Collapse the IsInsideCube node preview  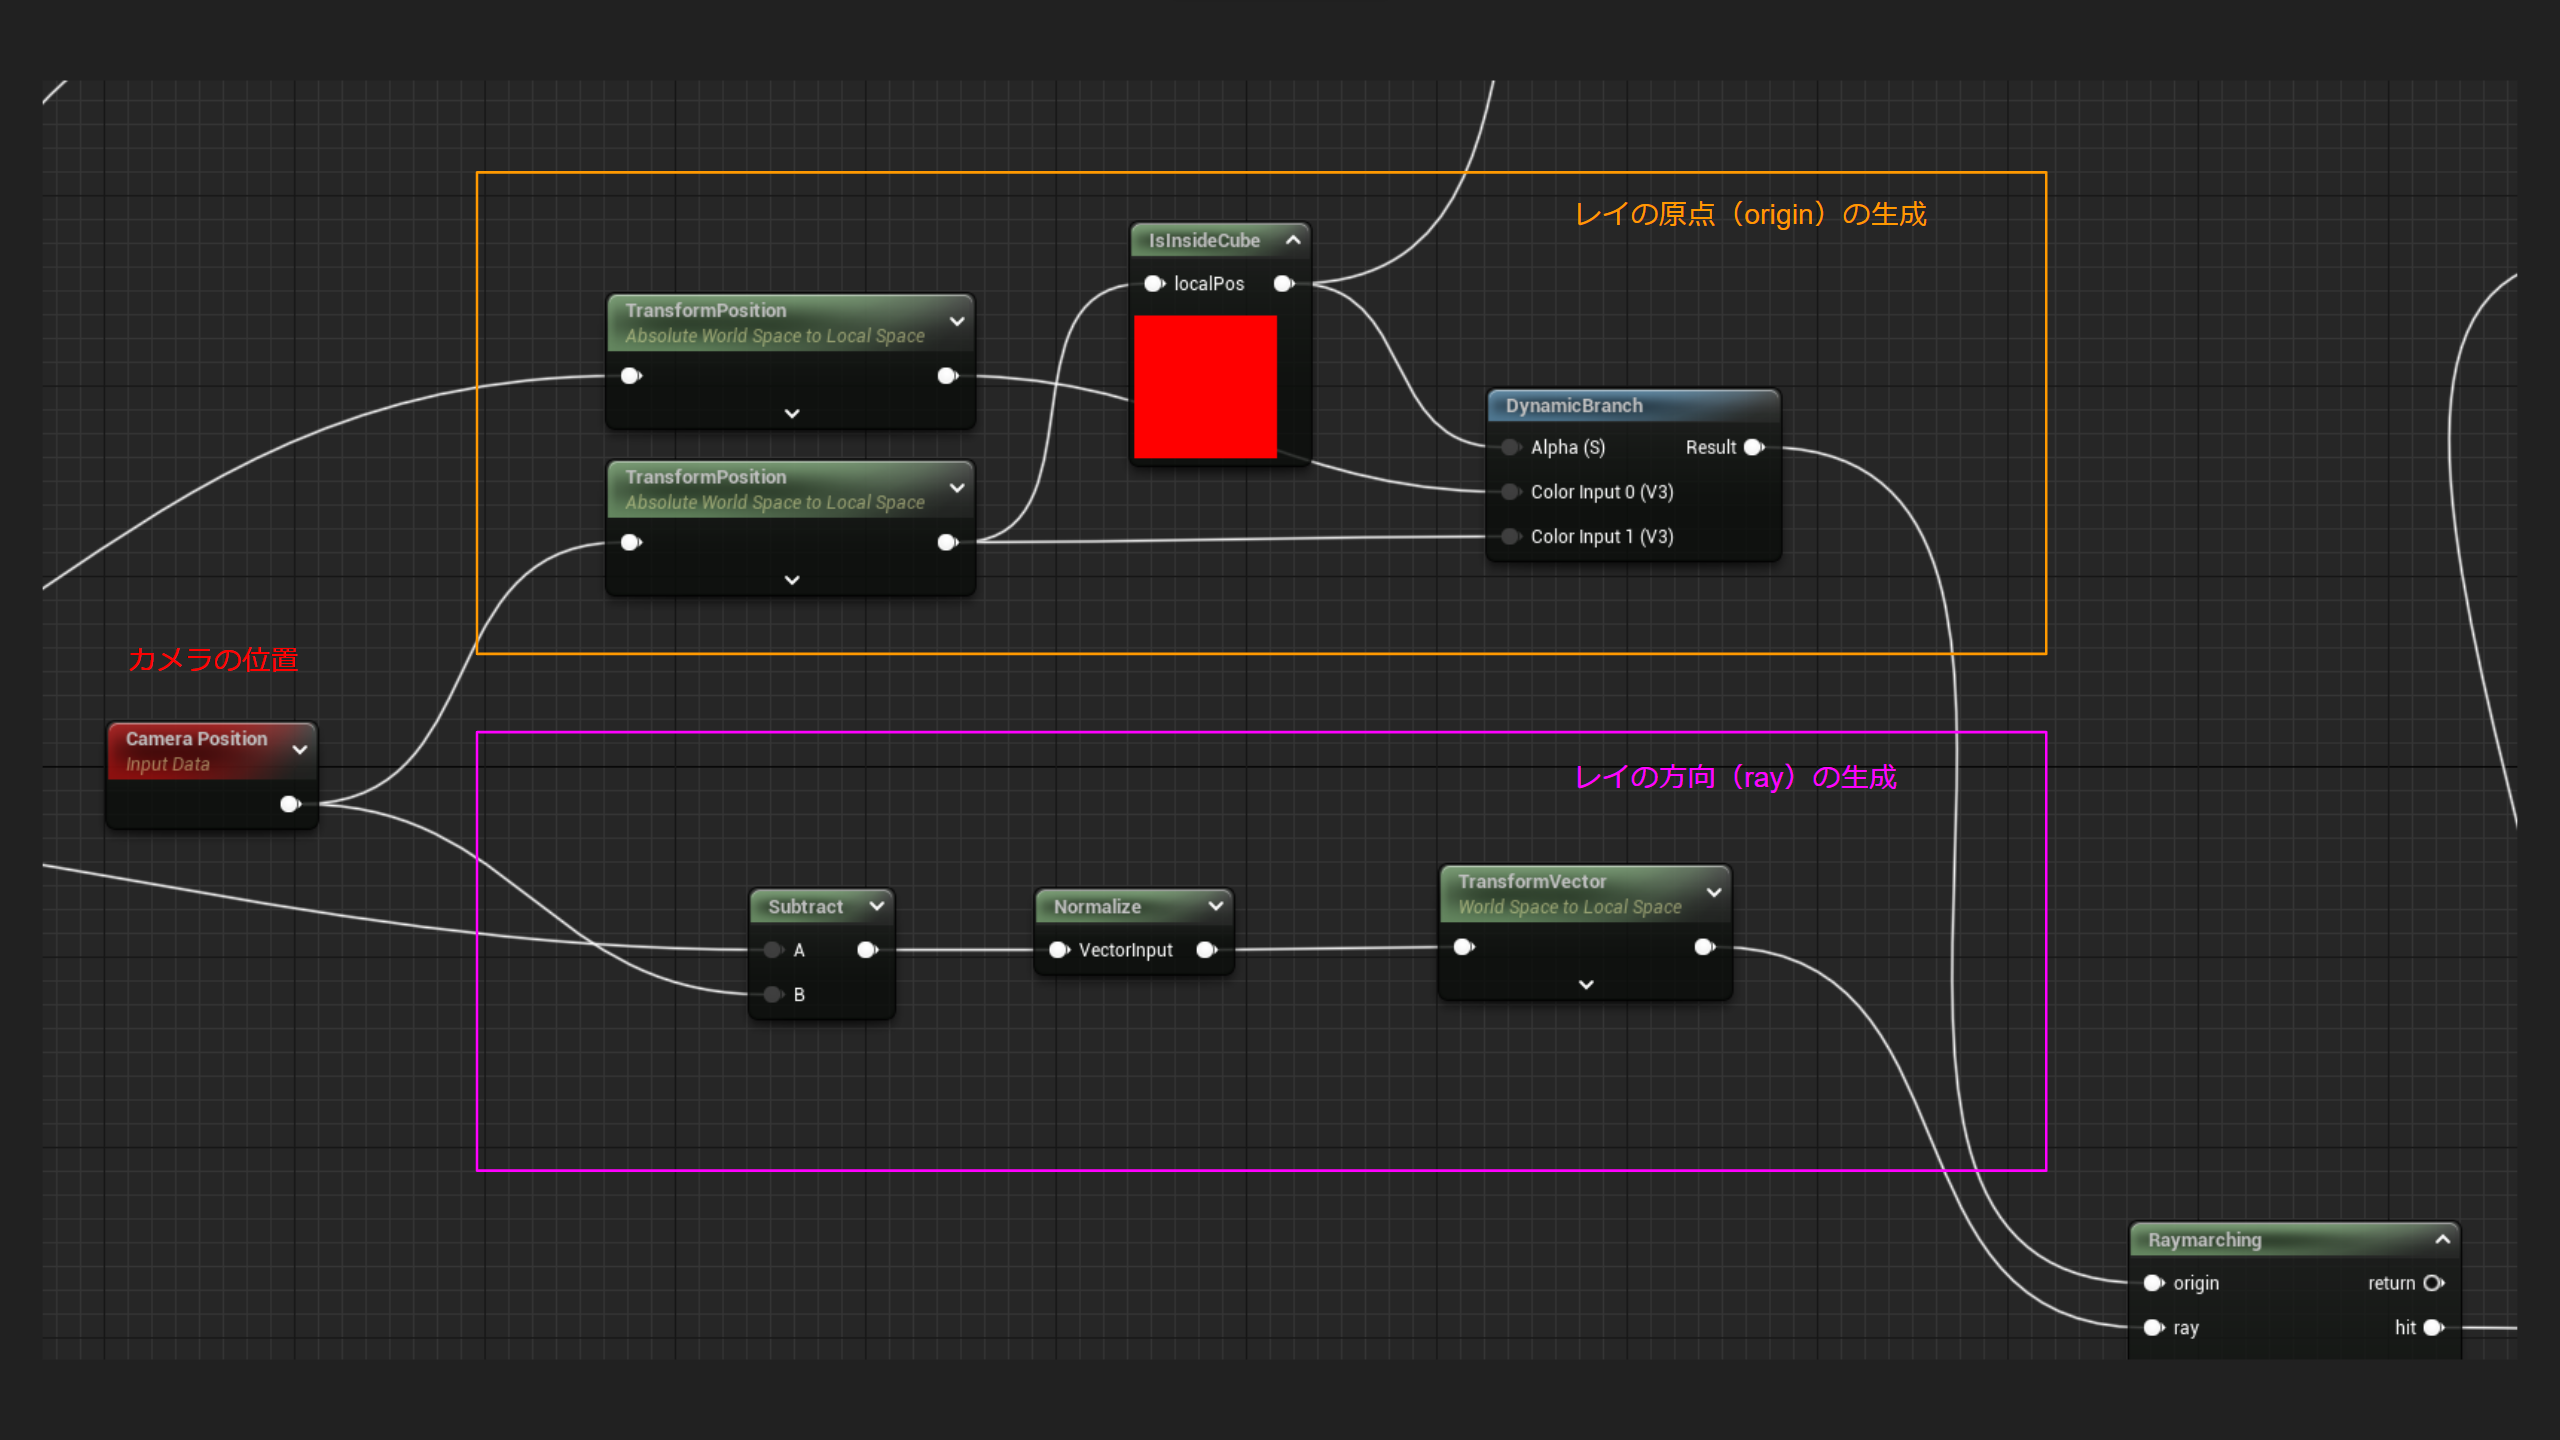[x=1293, y=240]
